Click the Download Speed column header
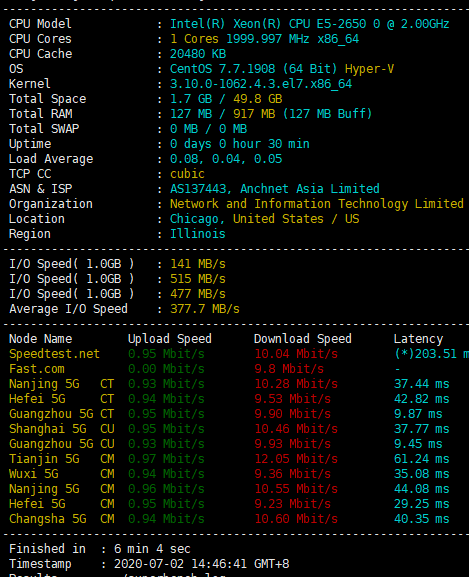Viewport: 469px width, 577px height. (x=303, y=339)
